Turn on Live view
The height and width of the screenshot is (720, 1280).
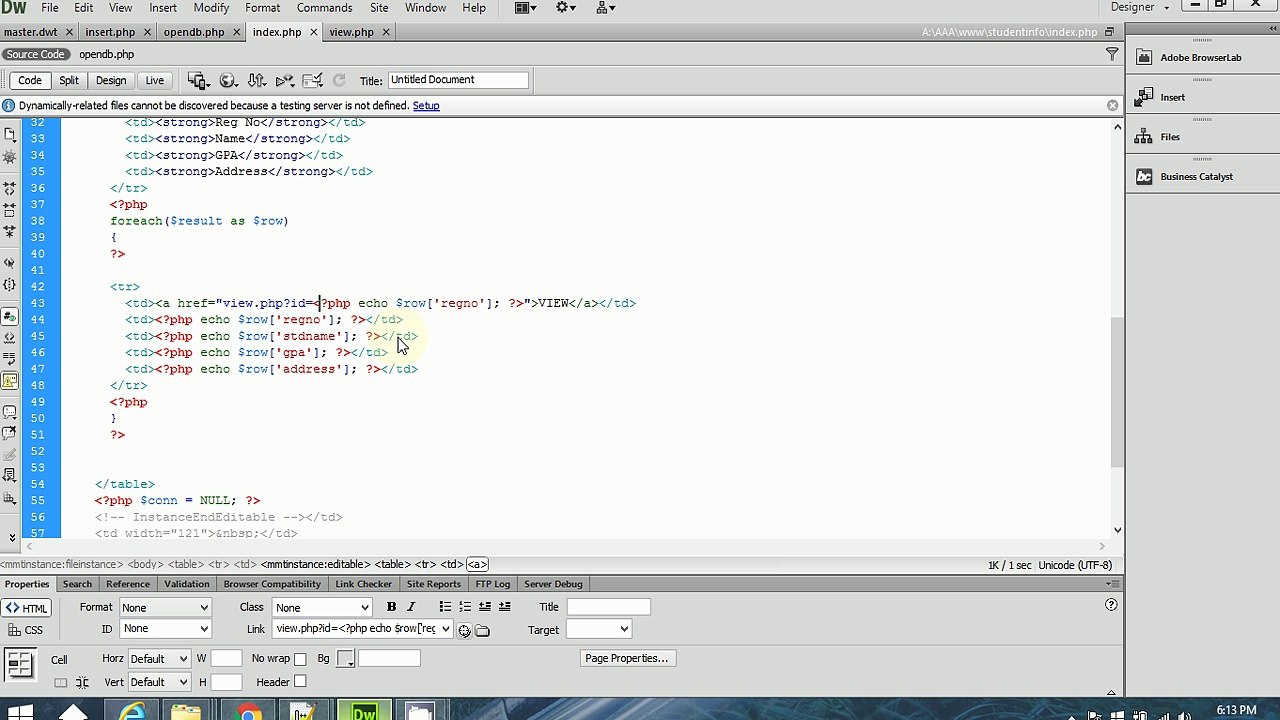point(155,80)
